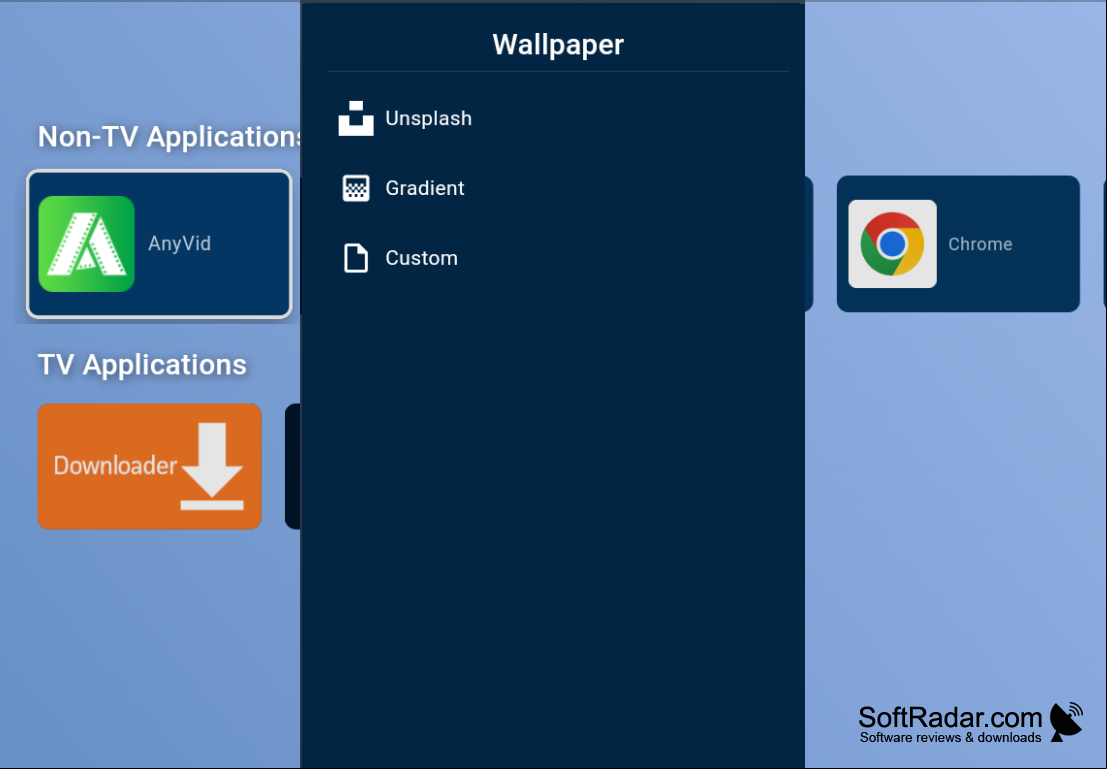Pick the Custom wallpaper option
This screenshot has width=1107, height=769.
pos(558,258)
